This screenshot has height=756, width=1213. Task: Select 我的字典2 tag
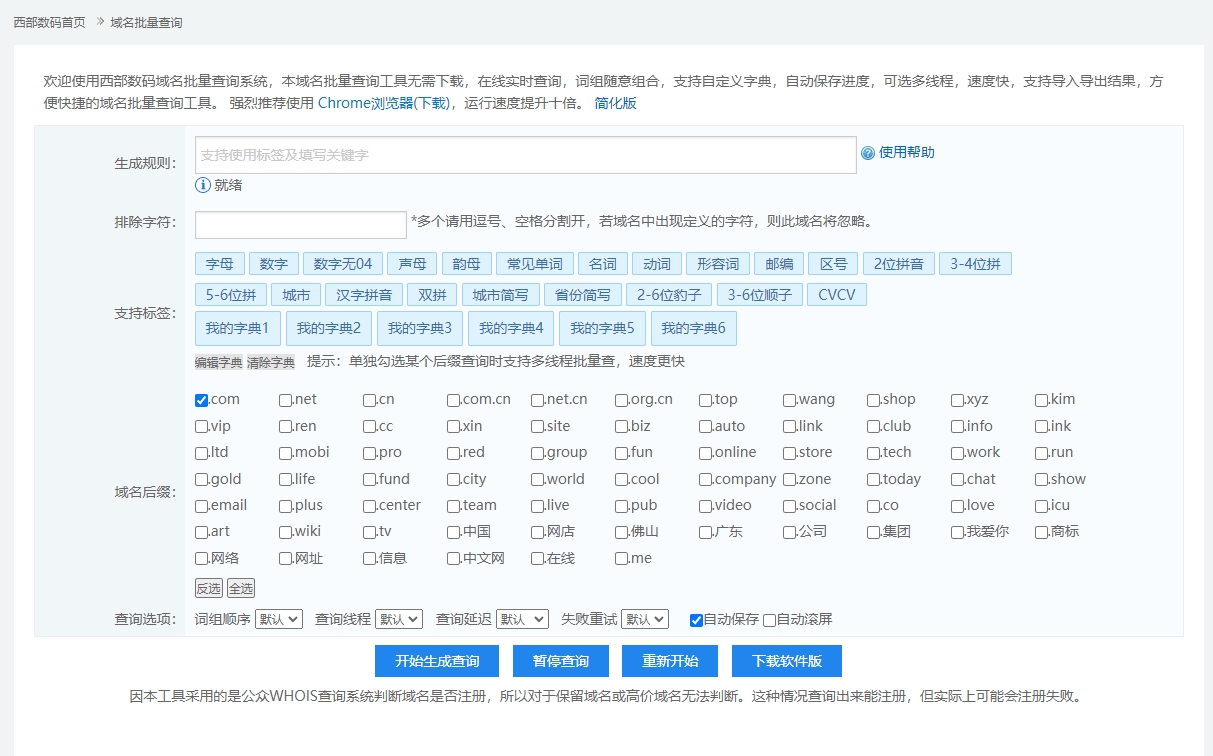(329, 328)
